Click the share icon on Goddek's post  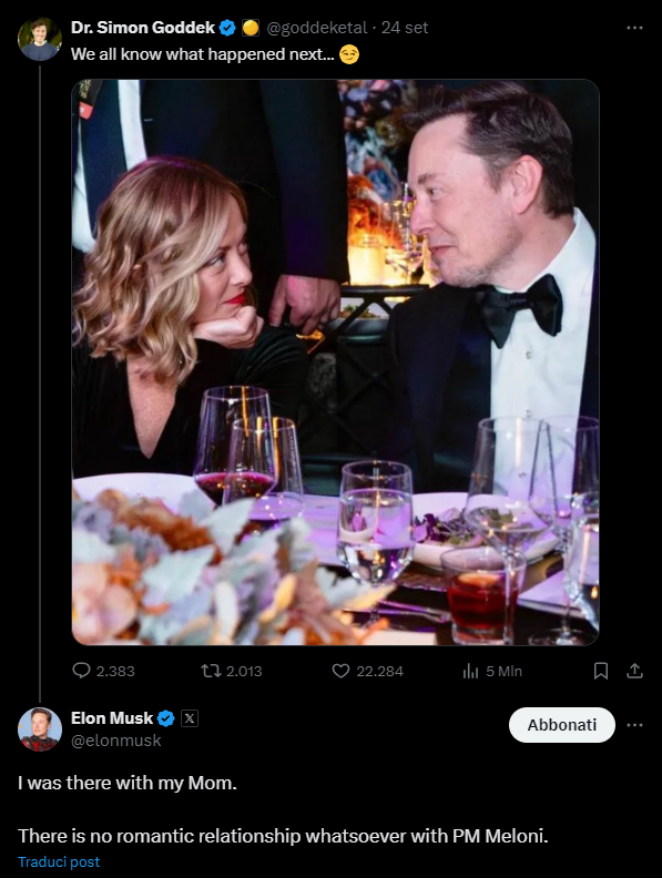click(634, 671)
